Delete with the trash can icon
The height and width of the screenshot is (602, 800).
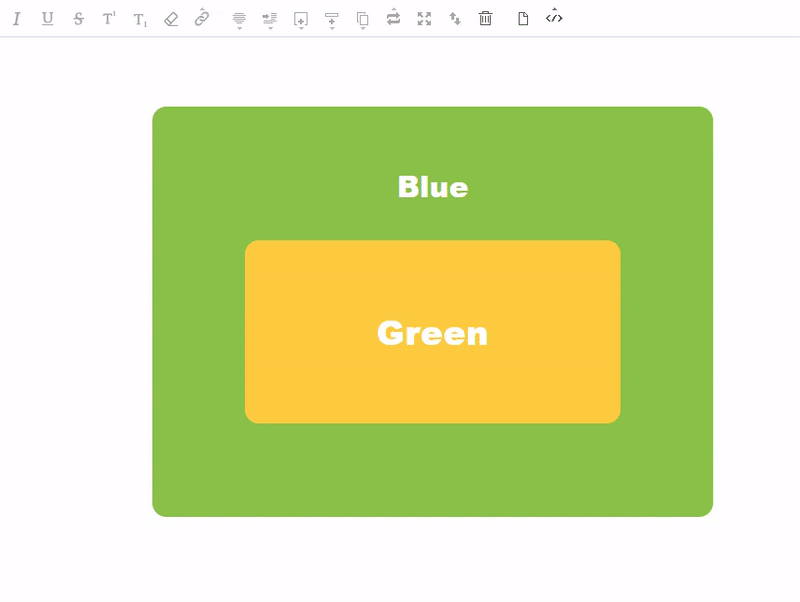(485, 18)
